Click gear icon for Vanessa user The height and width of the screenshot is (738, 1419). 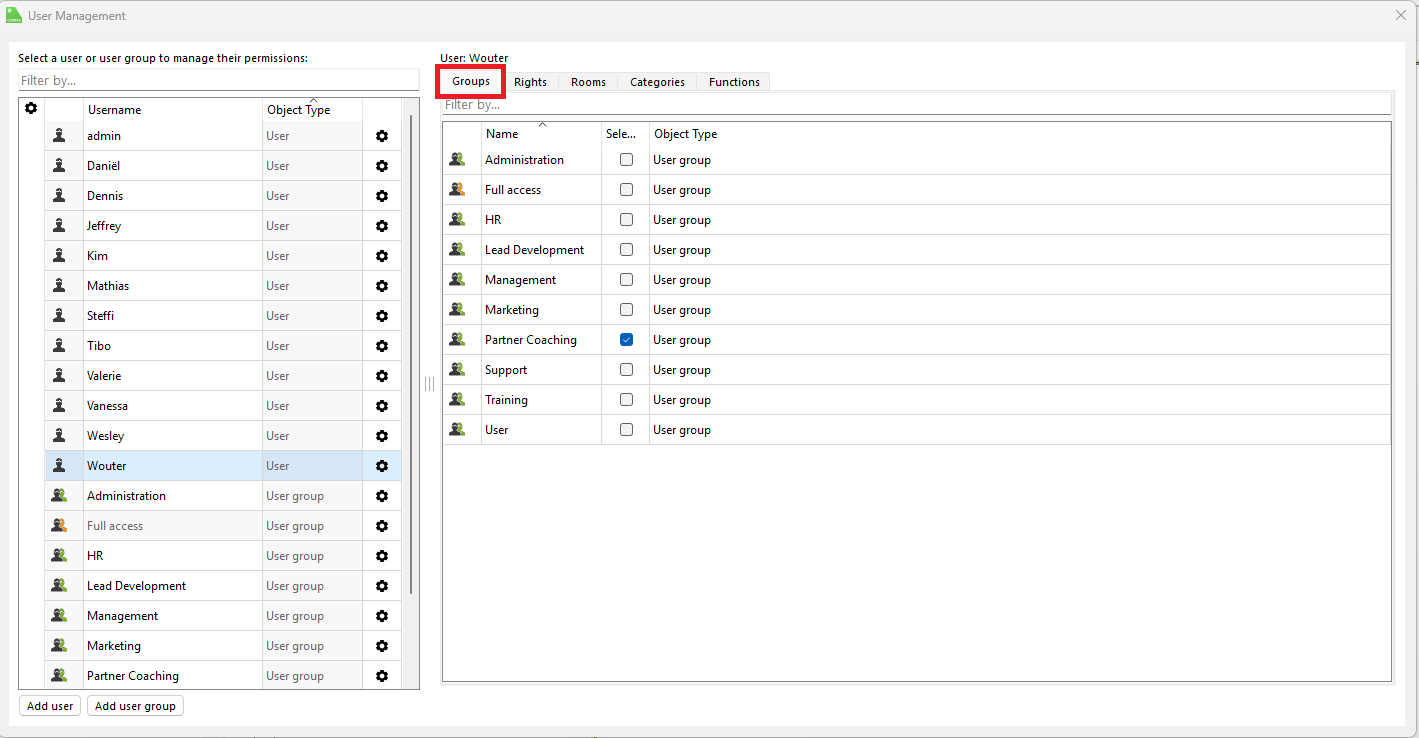[x=381, y=406]
